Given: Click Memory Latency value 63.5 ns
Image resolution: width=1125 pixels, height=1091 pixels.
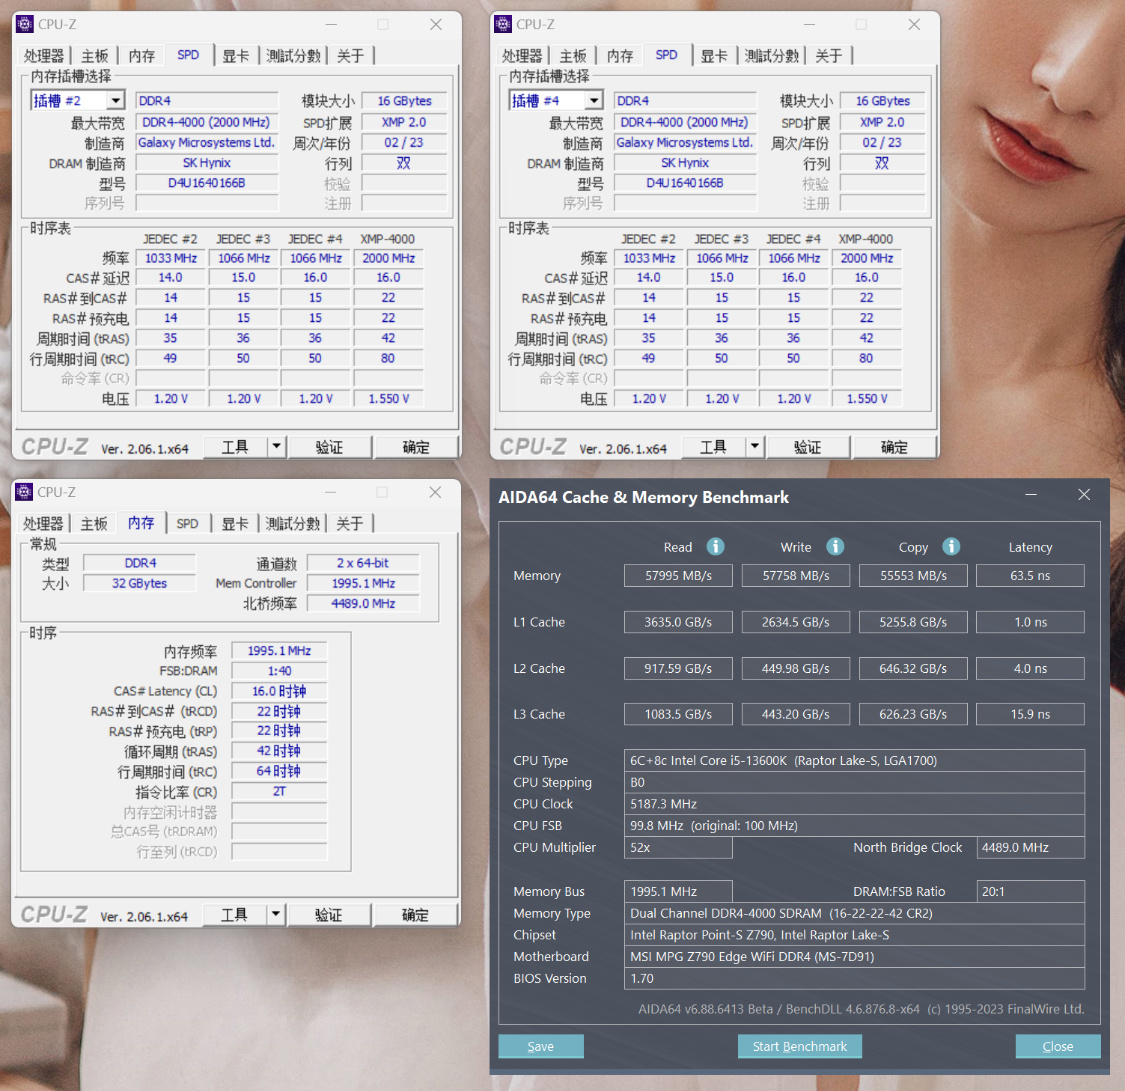Looking at the screenshot, I should pyautogui.click(x=1030, y=575).
